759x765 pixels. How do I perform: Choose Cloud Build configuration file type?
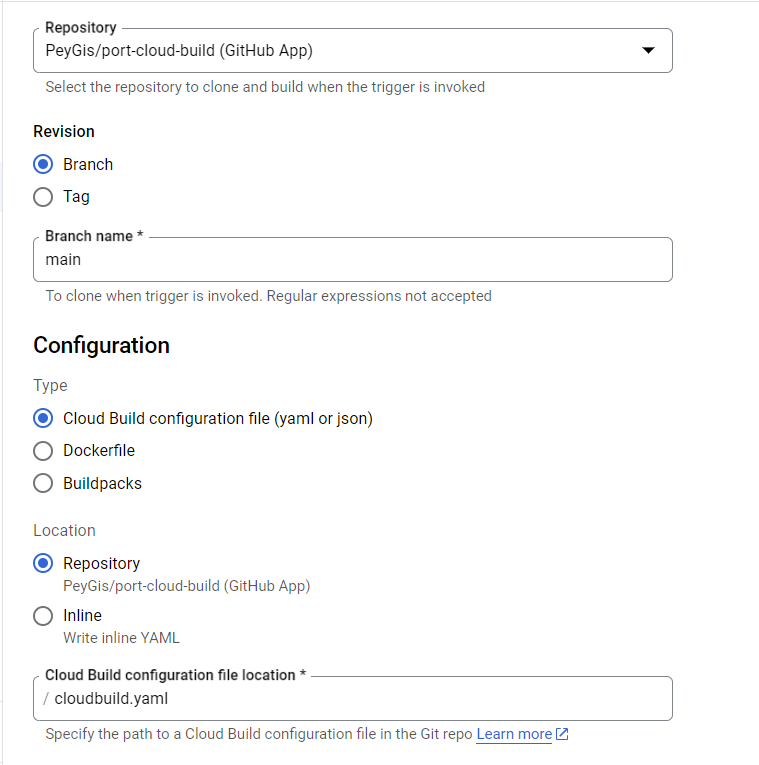click(x=43, y=418)
